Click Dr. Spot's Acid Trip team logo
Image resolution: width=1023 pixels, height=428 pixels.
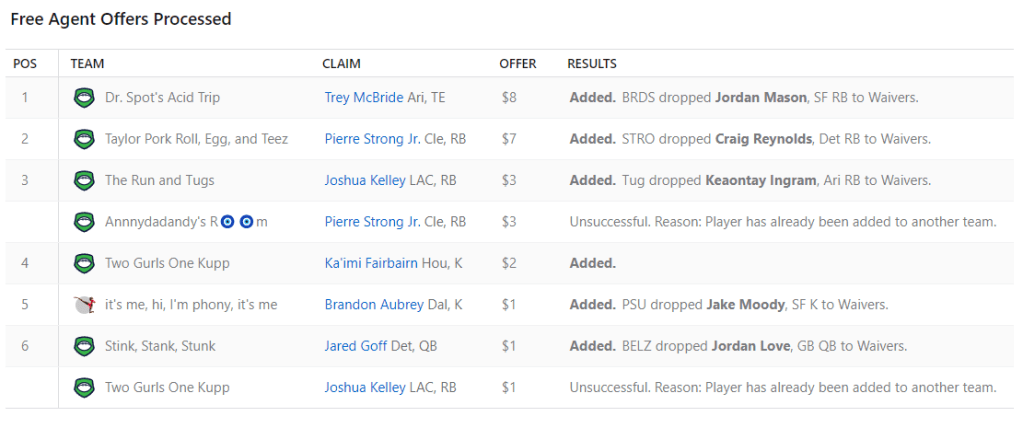click(84, 98)
